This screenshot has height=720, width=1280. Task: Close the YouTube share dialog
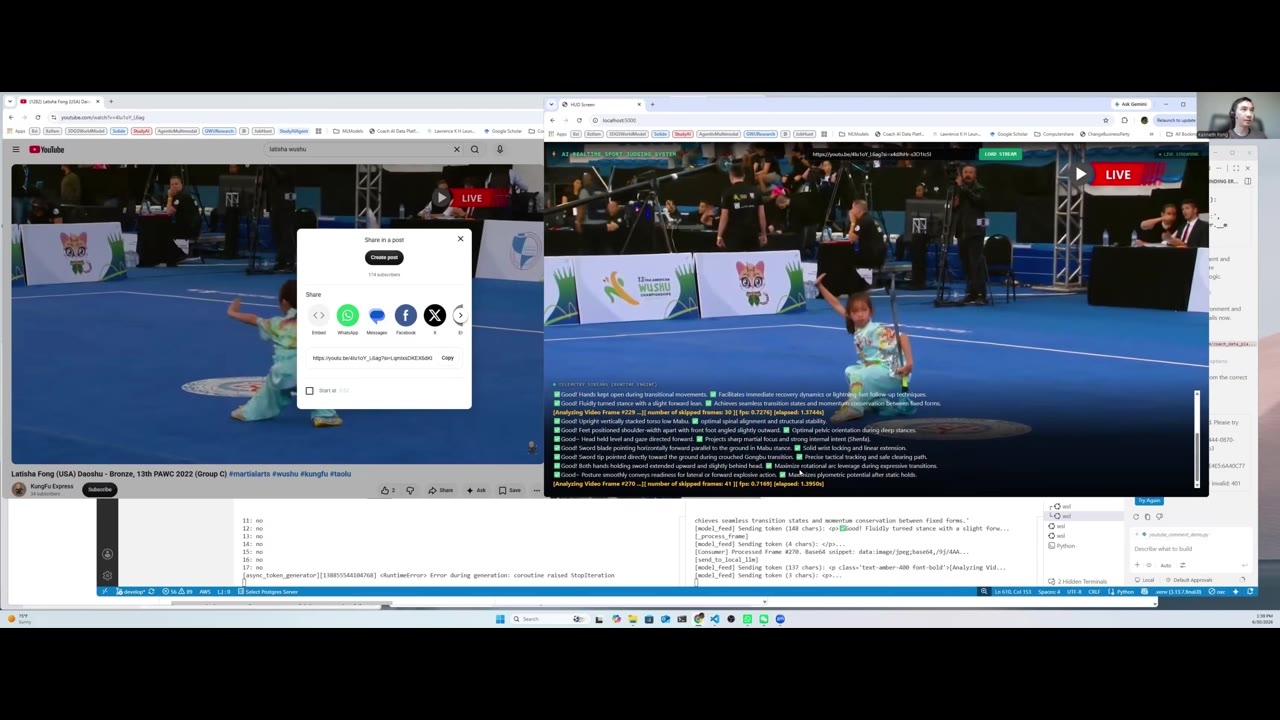coord(460,239)
